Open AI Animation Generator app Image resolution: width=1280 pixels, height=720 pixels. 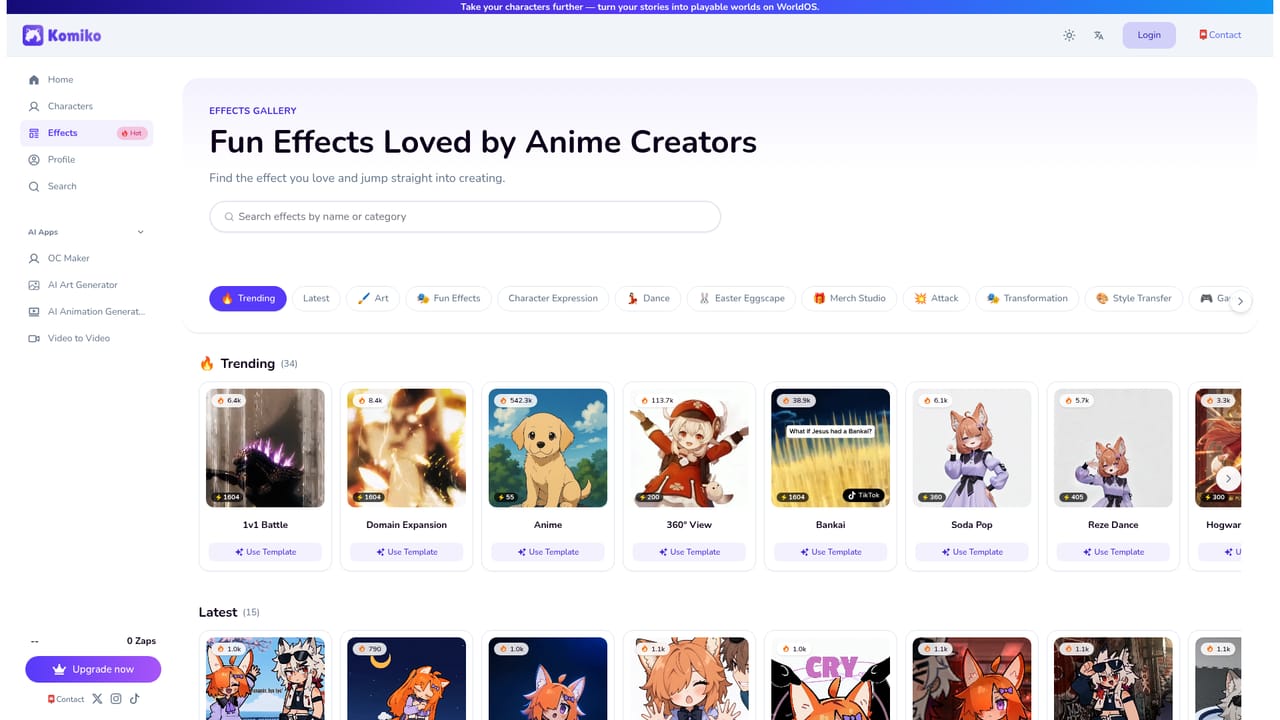coord(86,311)
